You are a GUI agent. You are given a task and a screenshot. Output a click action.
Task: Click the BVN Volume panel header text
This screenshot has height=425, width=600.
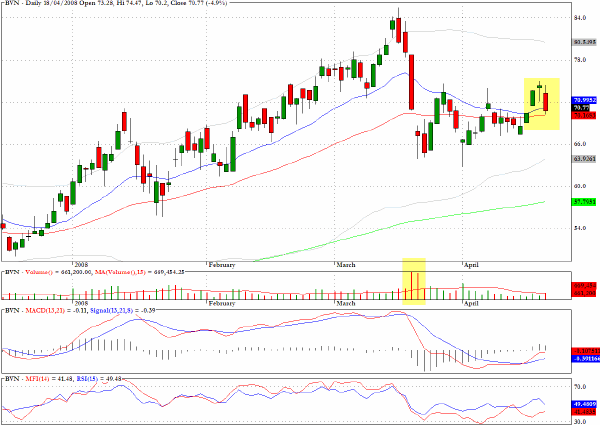click(x=94, y=272)
